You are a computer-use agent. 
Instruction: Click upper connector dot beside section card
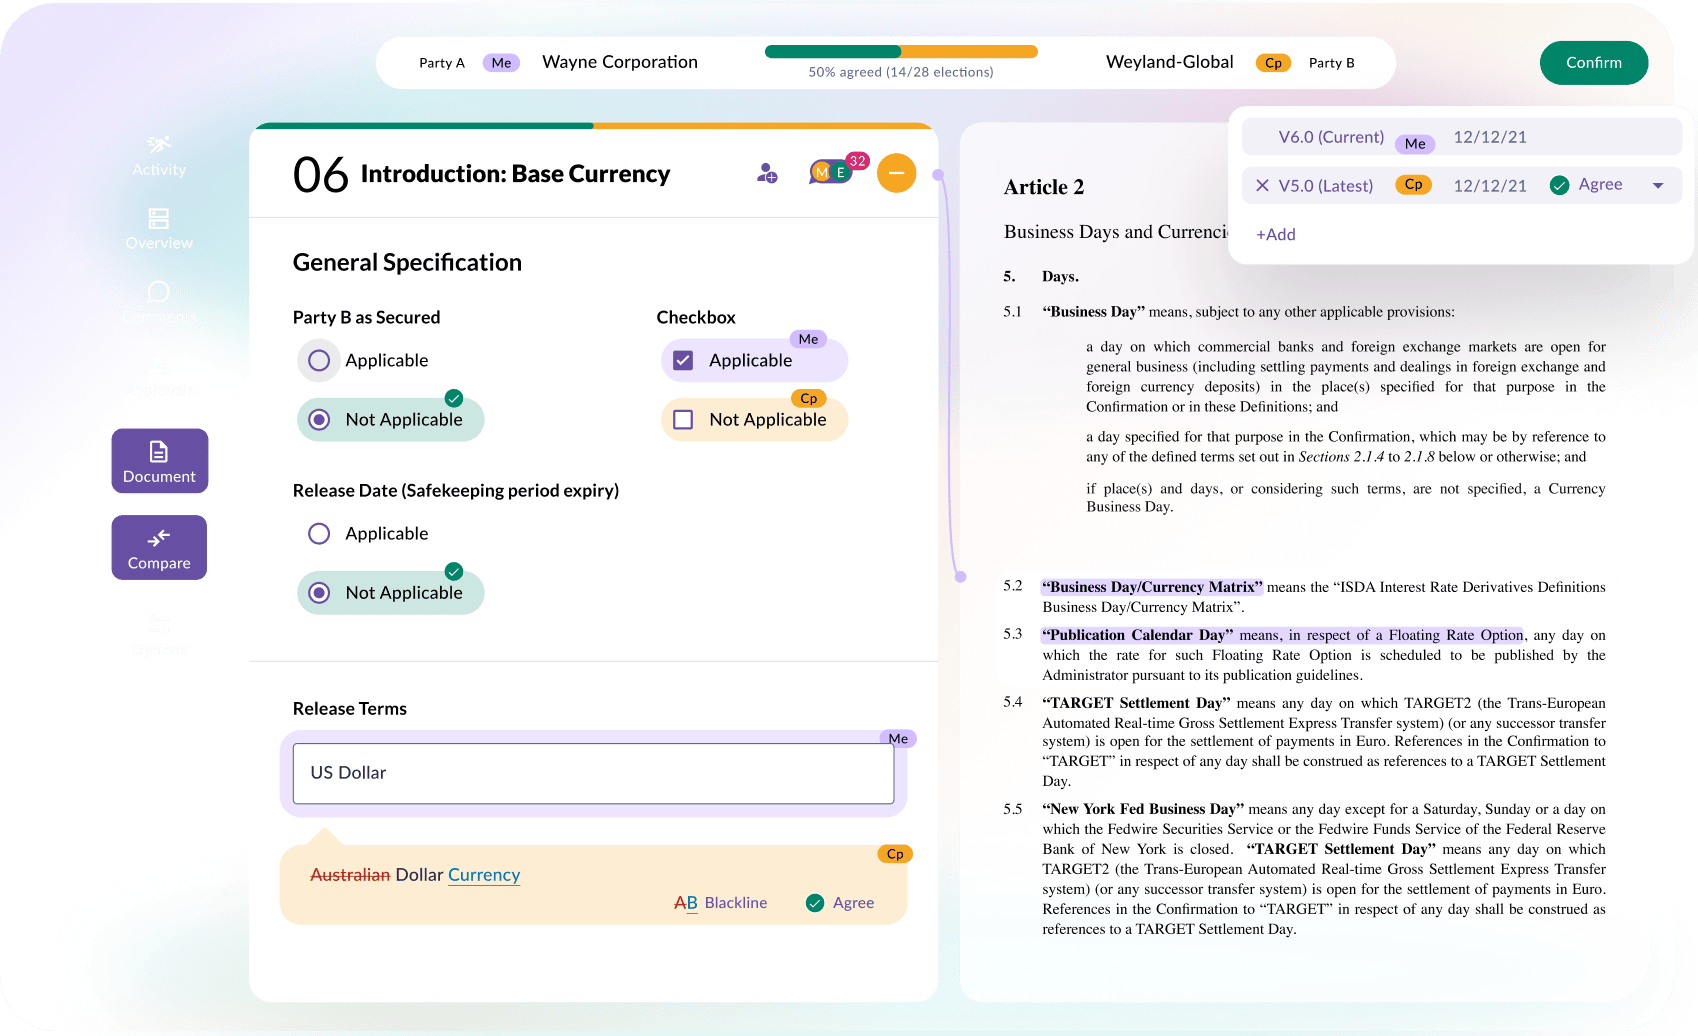click(x=938, y=175)
